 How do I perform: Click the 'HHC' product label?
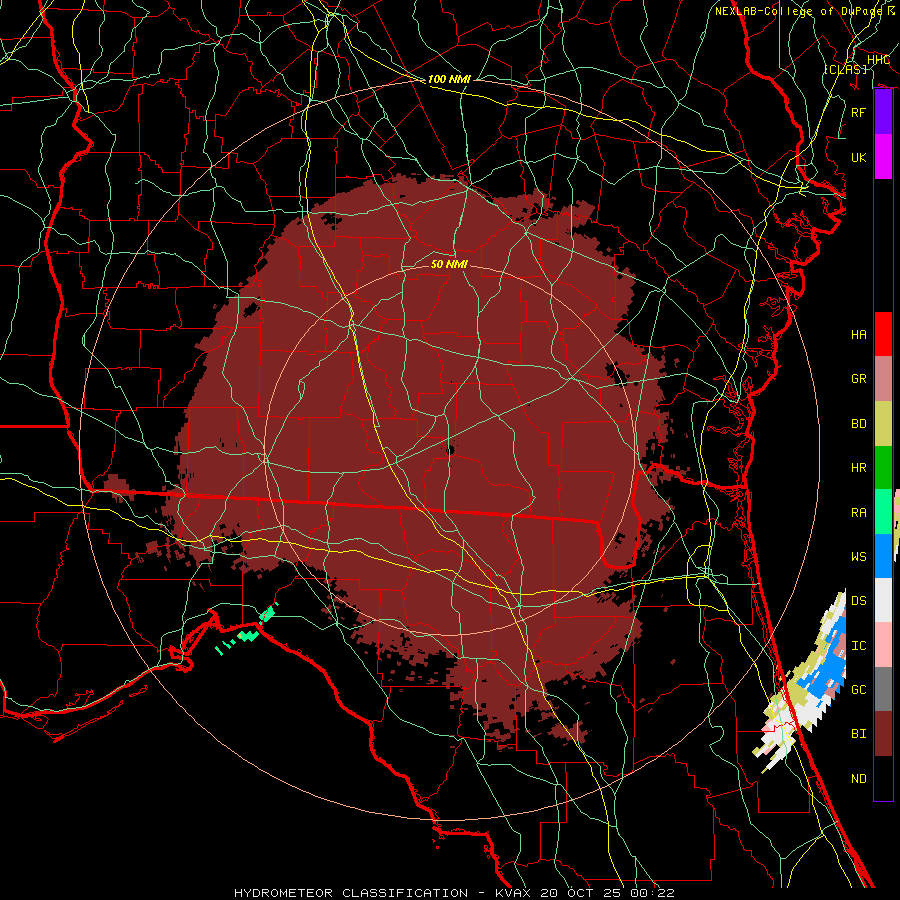coord(878,60)
